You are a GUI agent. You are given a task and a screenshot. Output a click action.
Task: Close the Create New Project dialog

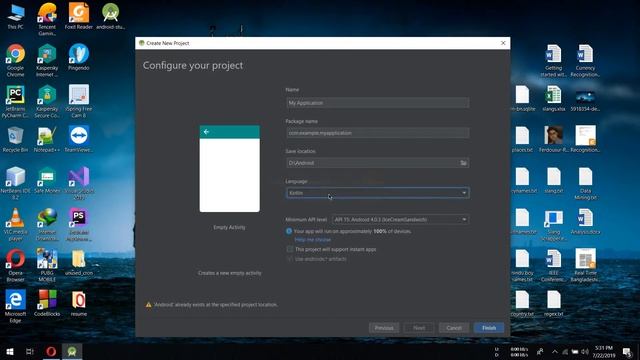tap(503, 43)
